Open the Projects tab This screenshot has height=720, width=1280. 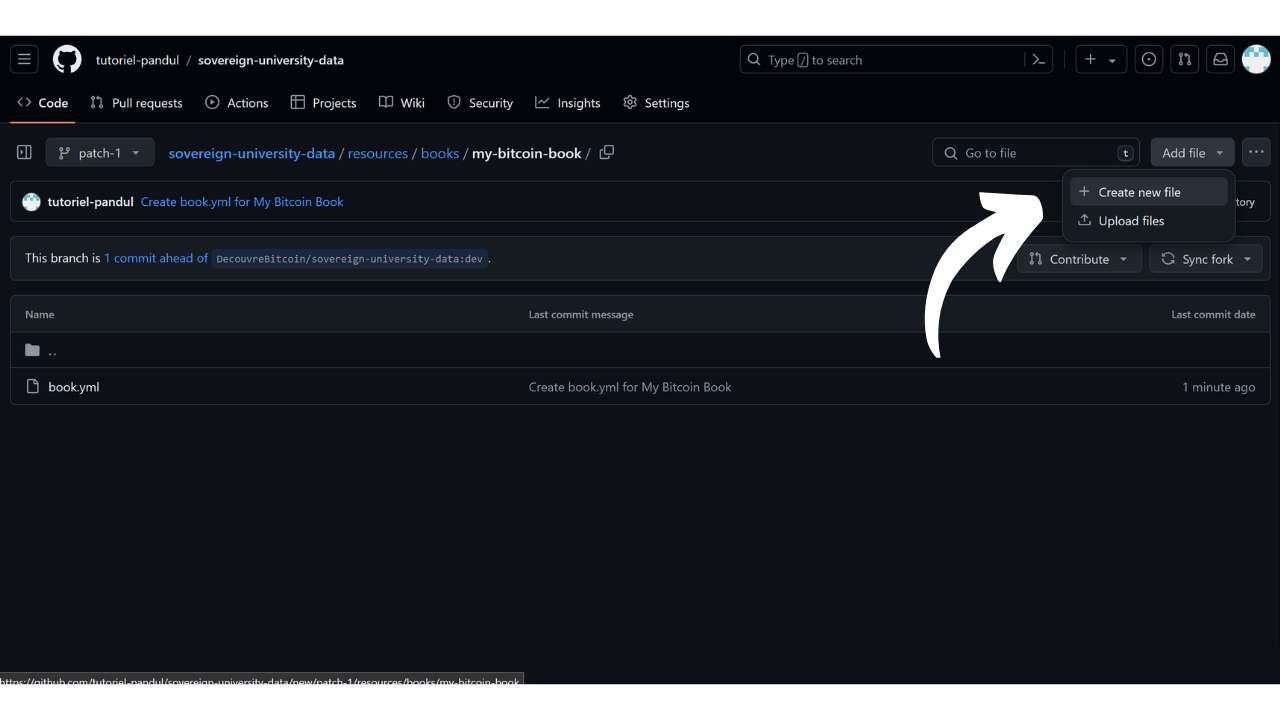coord(323,103)
